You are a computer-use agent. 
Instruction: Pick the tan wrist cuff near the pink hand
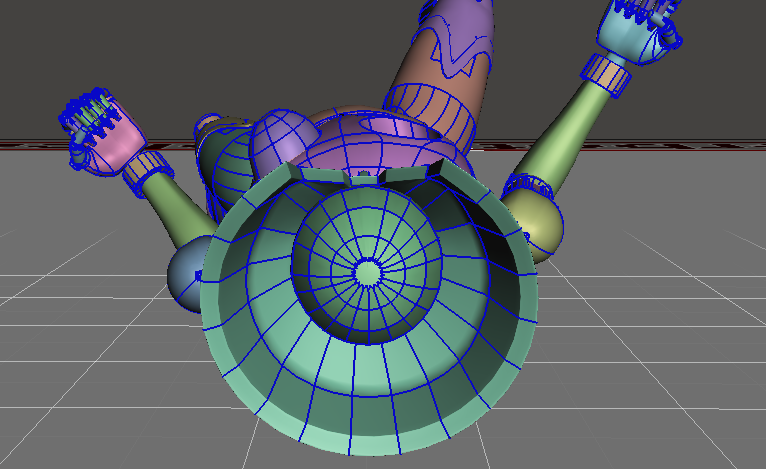click(x=147, y=172)
